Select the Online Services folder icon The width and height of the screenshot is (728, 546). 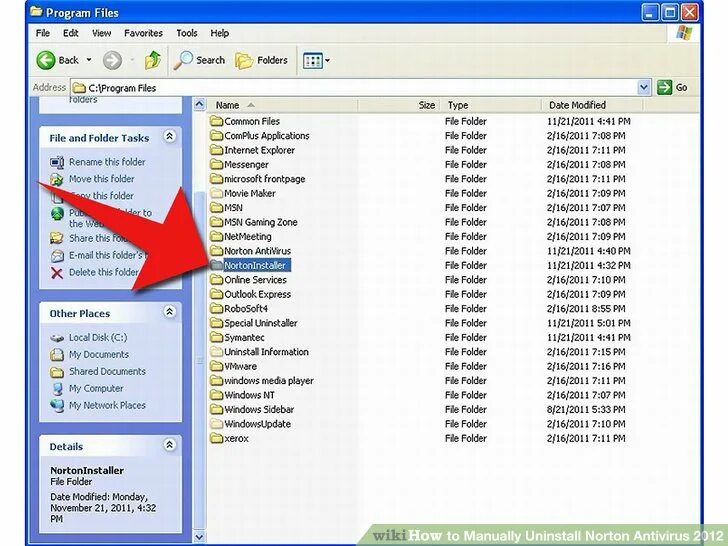pyautogui.click(x=216, y=280)
